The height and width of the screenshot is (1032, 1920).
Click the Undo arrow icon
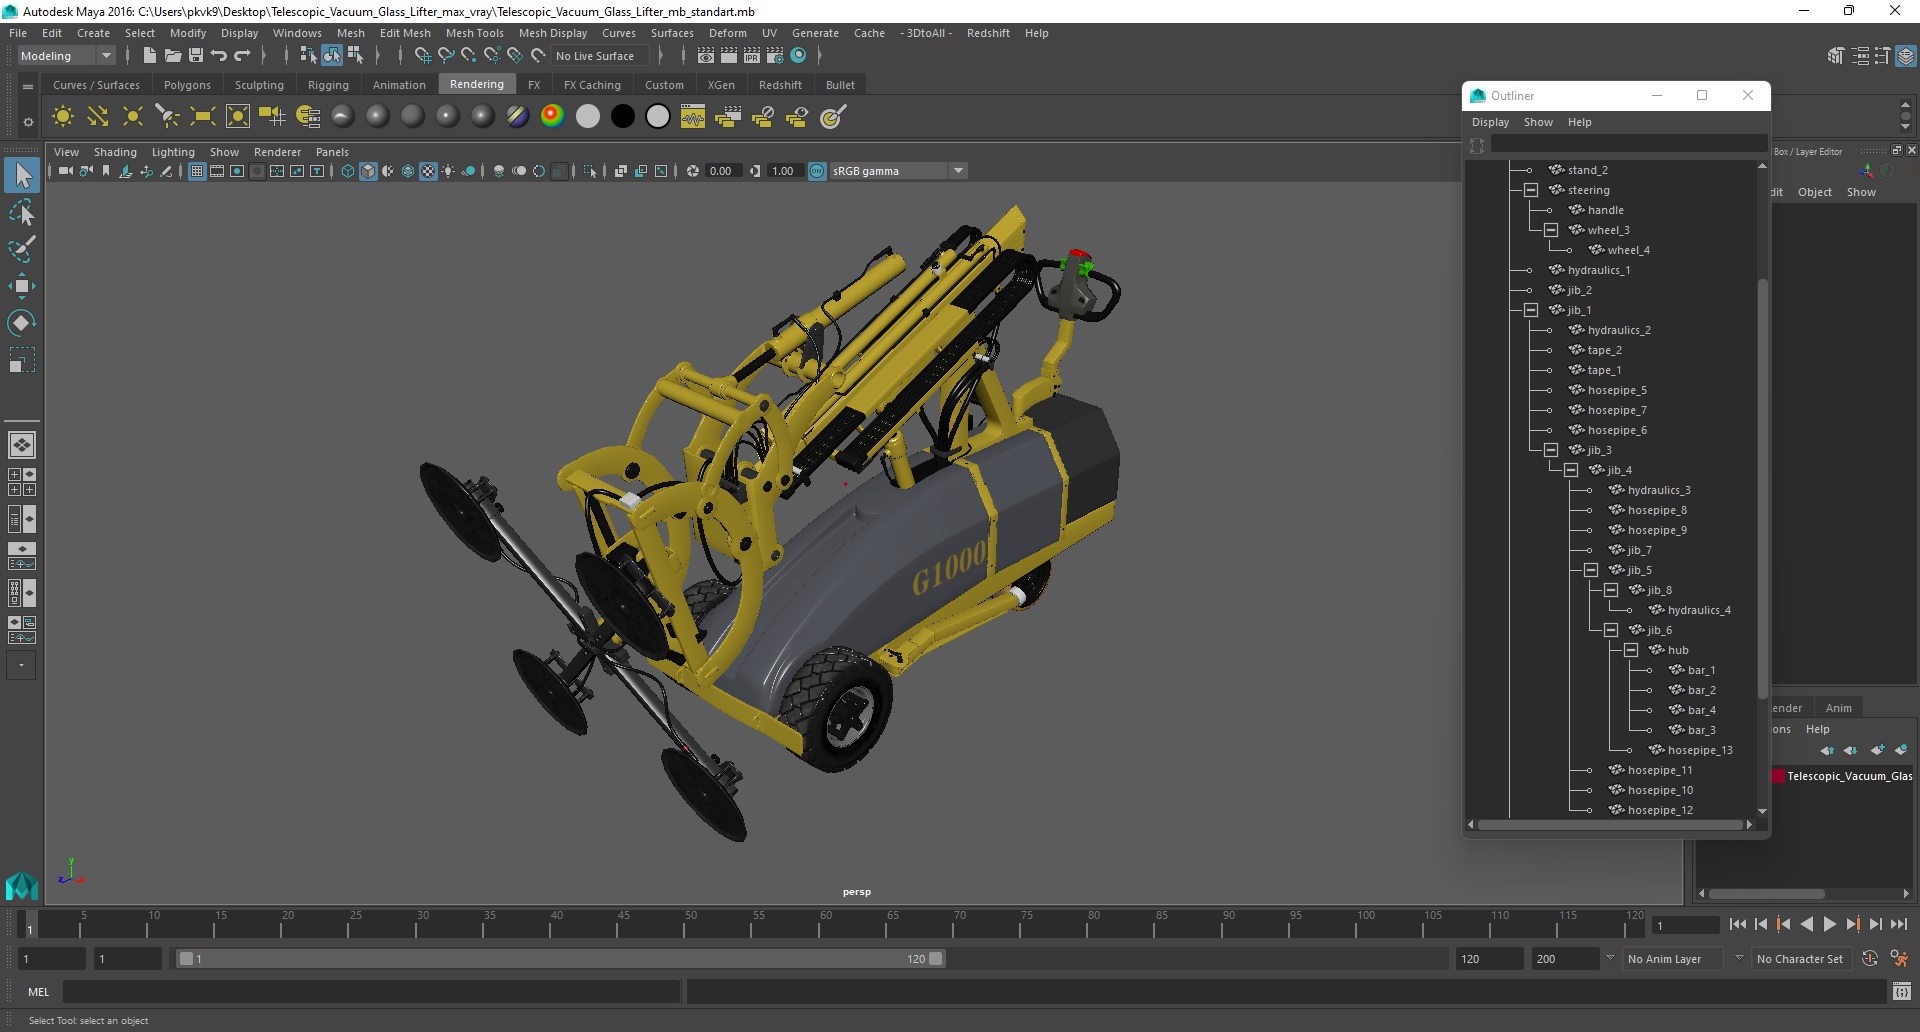pyautogui.click(x=219, y=56)
